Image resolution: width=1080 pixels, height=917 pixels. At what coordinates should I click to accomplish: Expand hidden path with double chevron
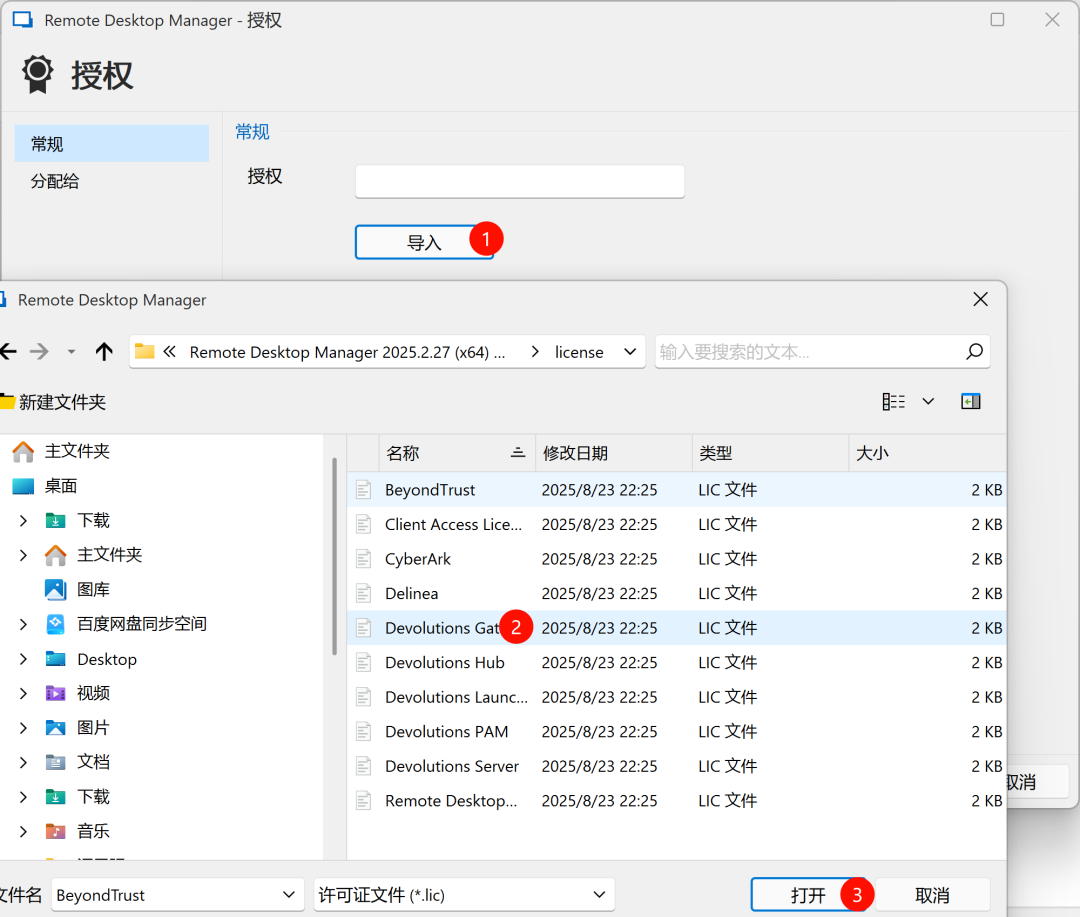(169, 352)
